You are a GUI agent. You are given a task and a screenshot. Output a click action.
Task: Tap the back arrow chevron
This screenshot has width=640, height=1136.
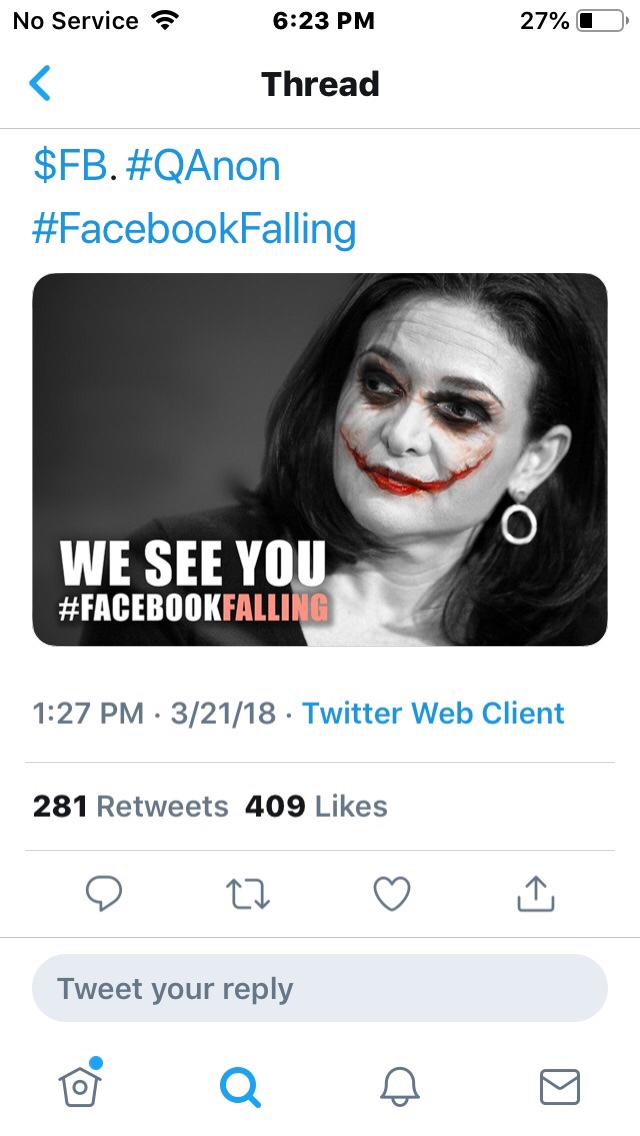point(40,84)
